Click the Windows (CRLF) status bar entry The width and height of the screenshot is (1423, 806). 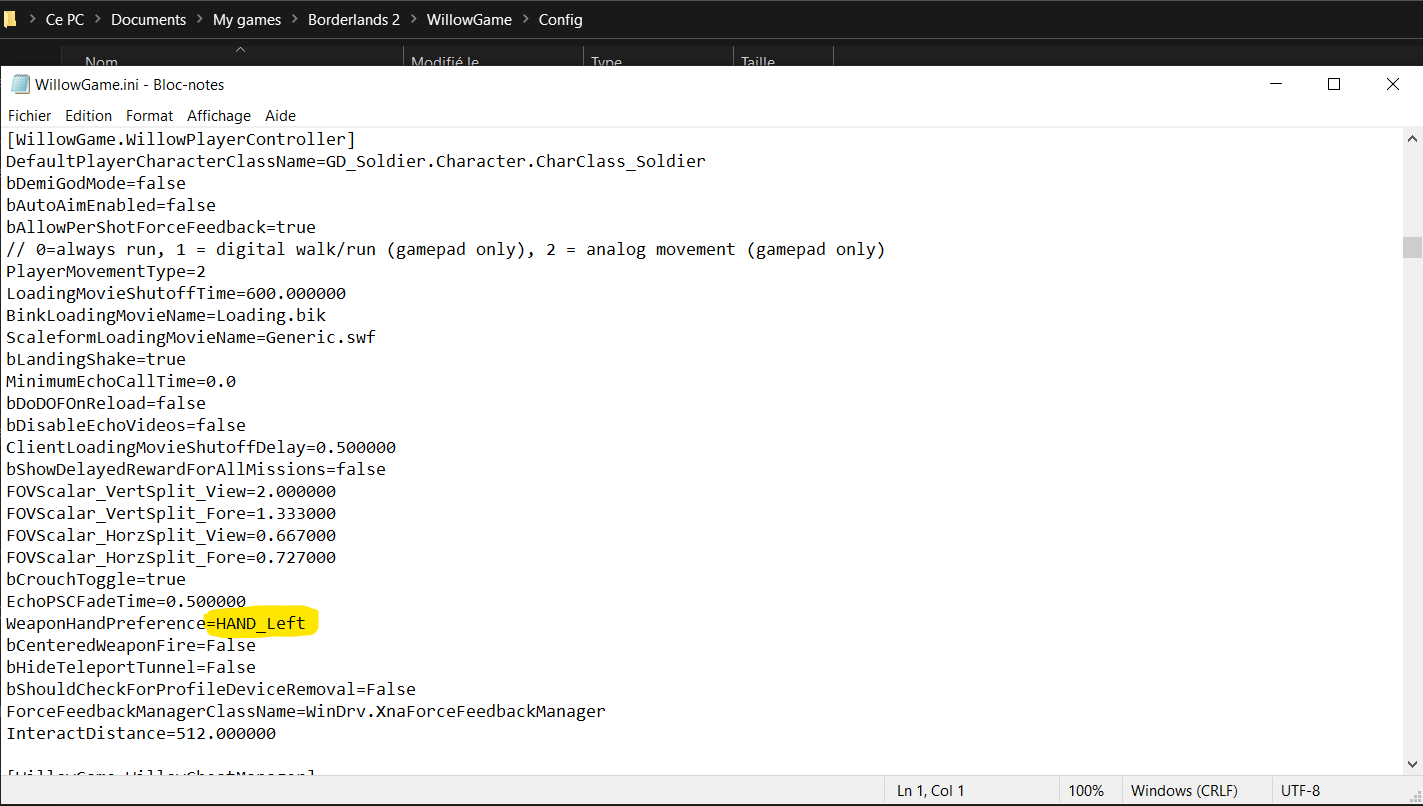point(1184,791)
